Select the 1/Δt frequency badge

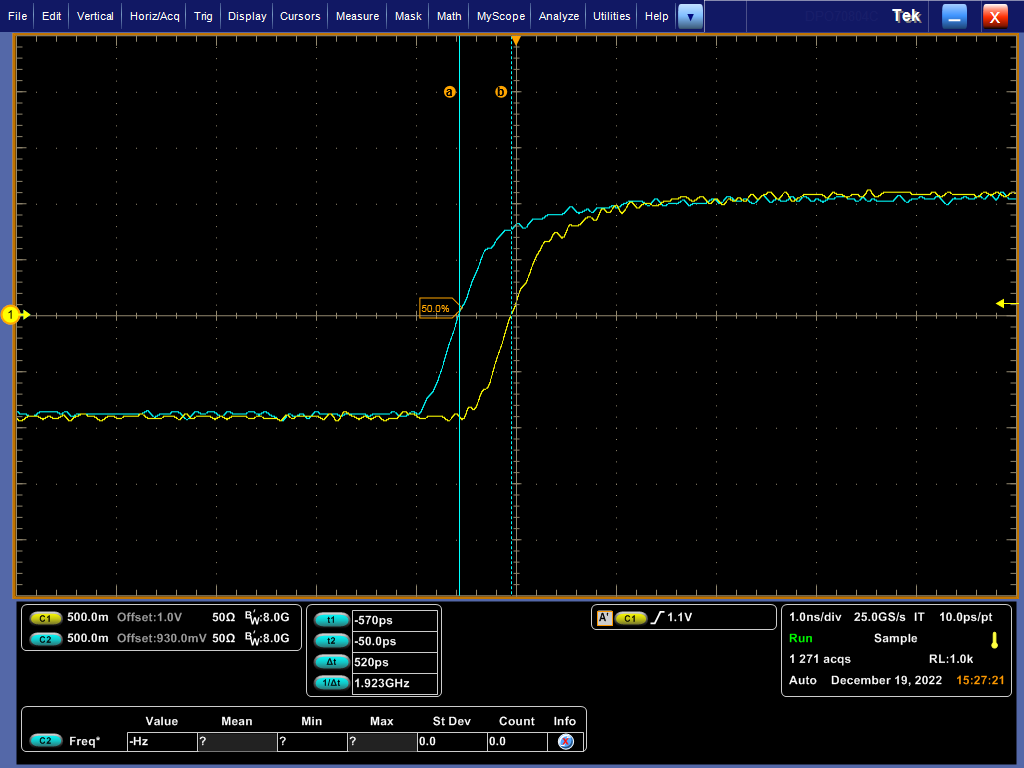(x=331, y=683)
